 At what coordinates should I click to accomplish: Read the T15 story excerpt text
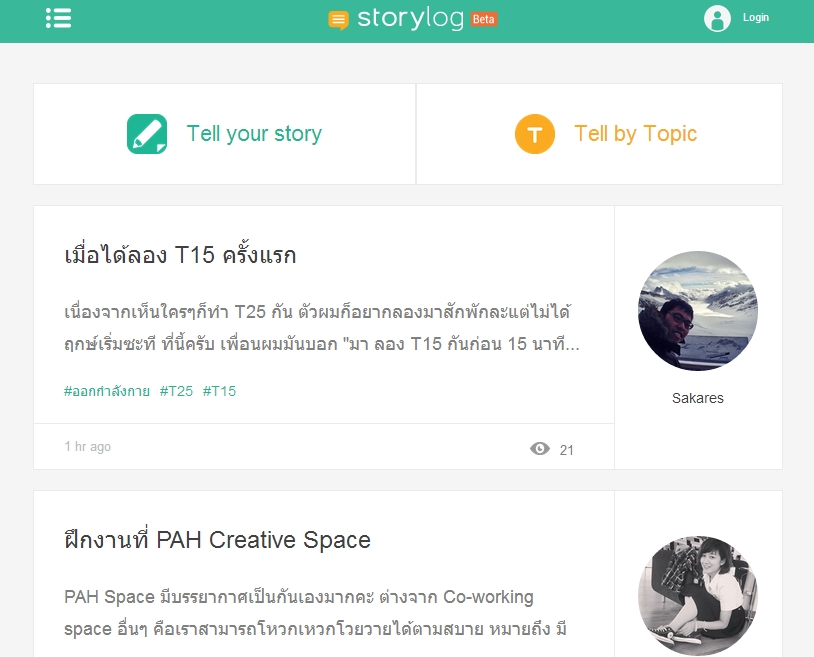tap(322, 328)
